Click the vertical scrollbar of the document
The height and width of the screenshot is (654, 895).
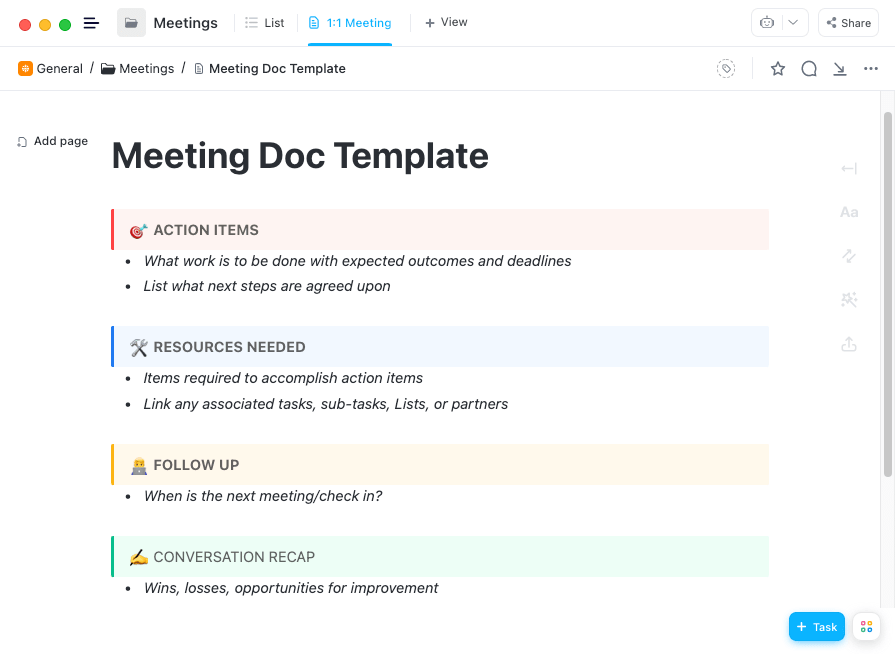[887, 290]
